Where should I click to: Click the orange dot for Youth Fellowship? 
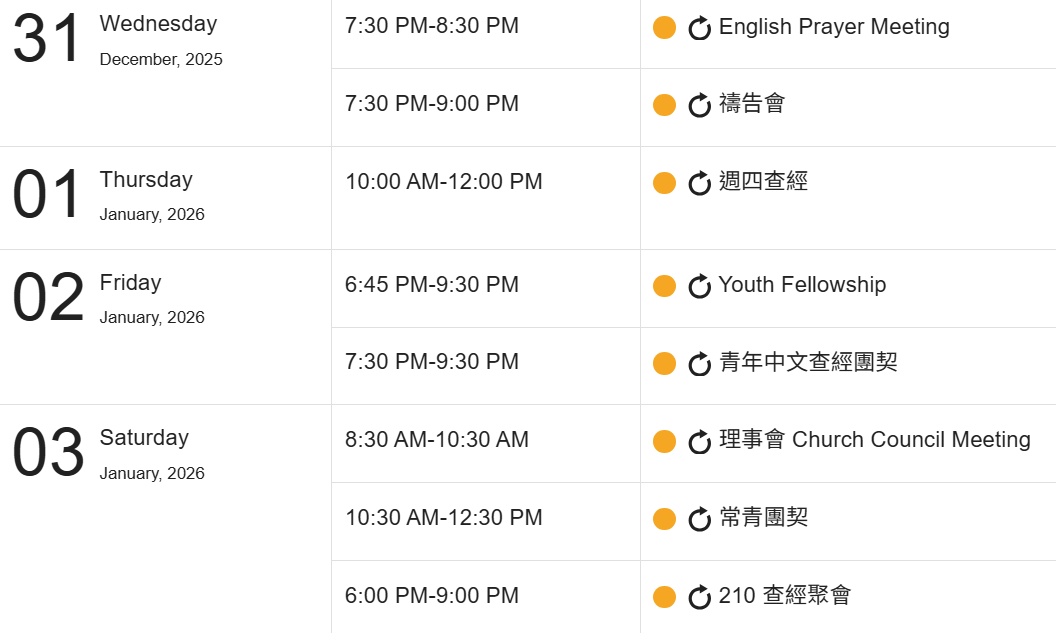[x=664, y=286]
